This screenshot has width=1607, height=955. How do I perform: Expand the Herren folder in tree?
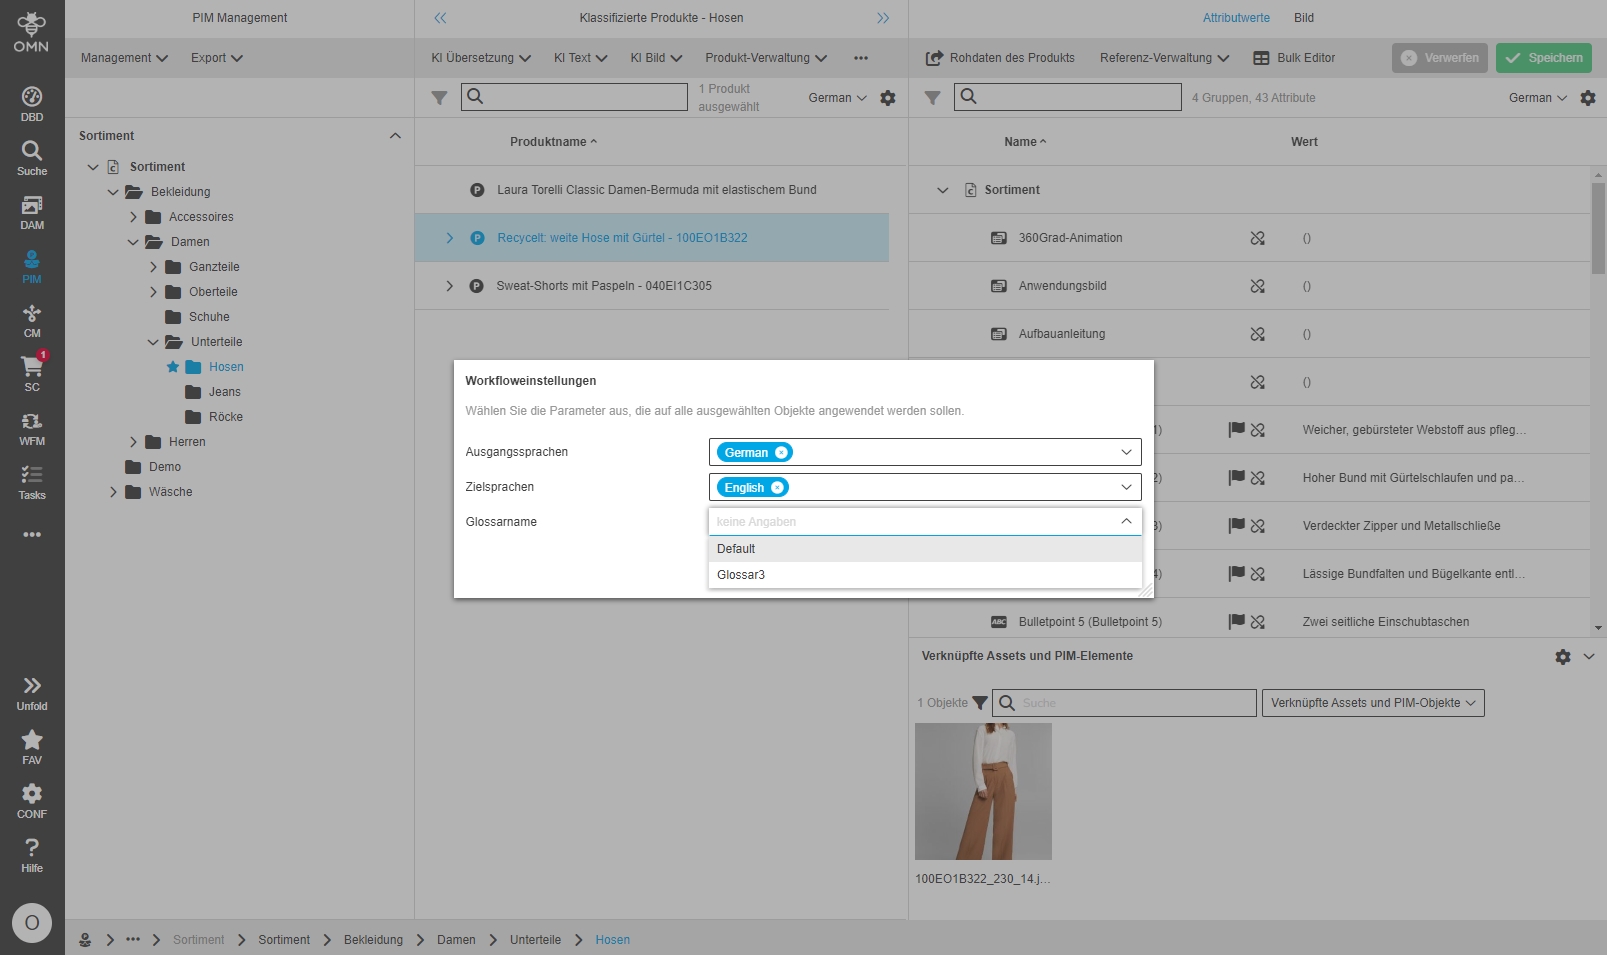click(133, 442)
